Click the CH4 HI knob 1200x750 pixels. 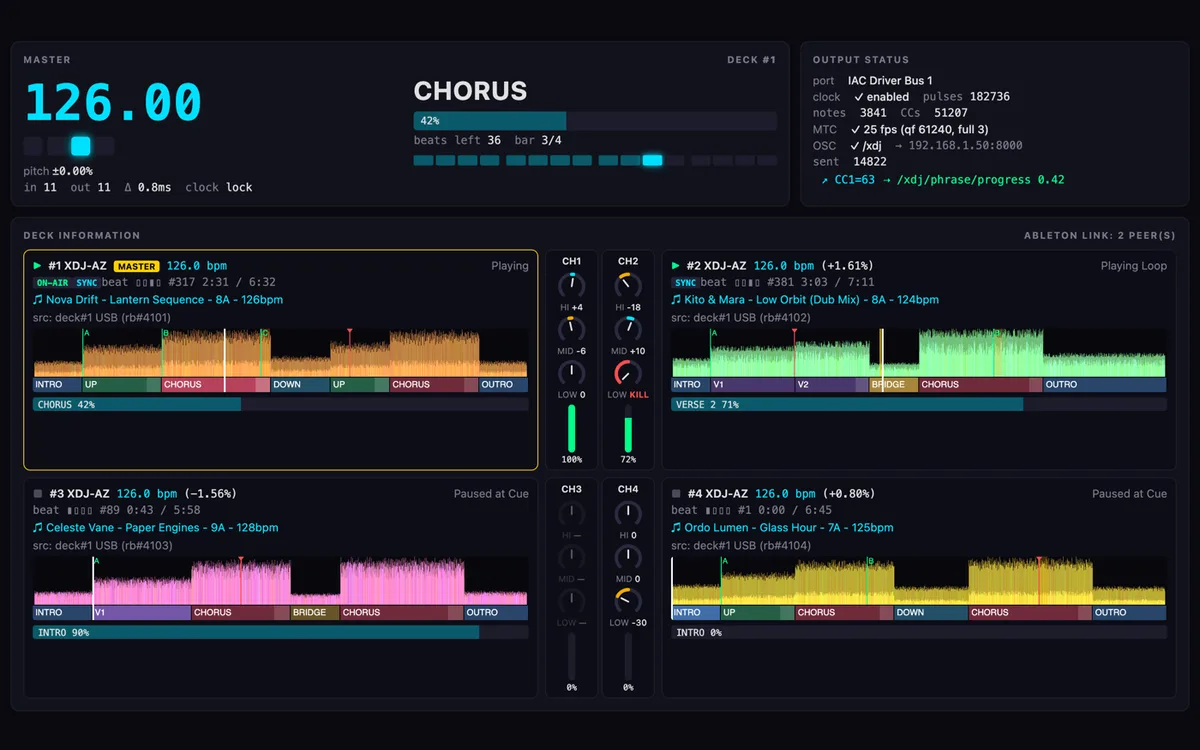(x=628, y=514)
